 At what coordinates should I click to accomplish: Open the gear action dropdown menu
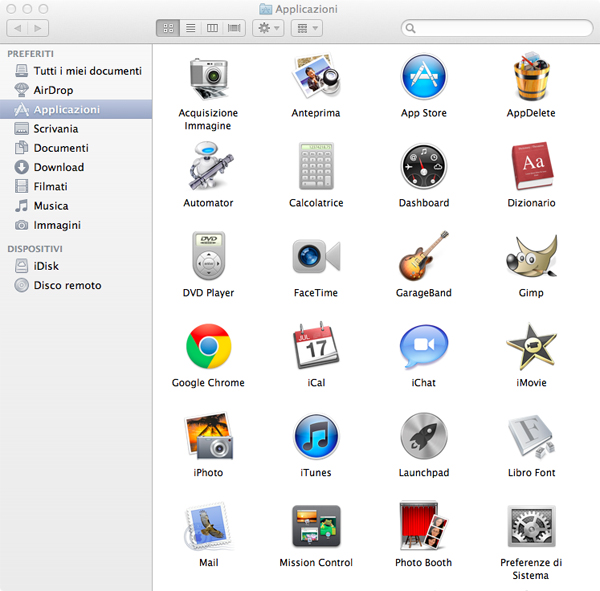pyautogui.click(x=267, y=28)
